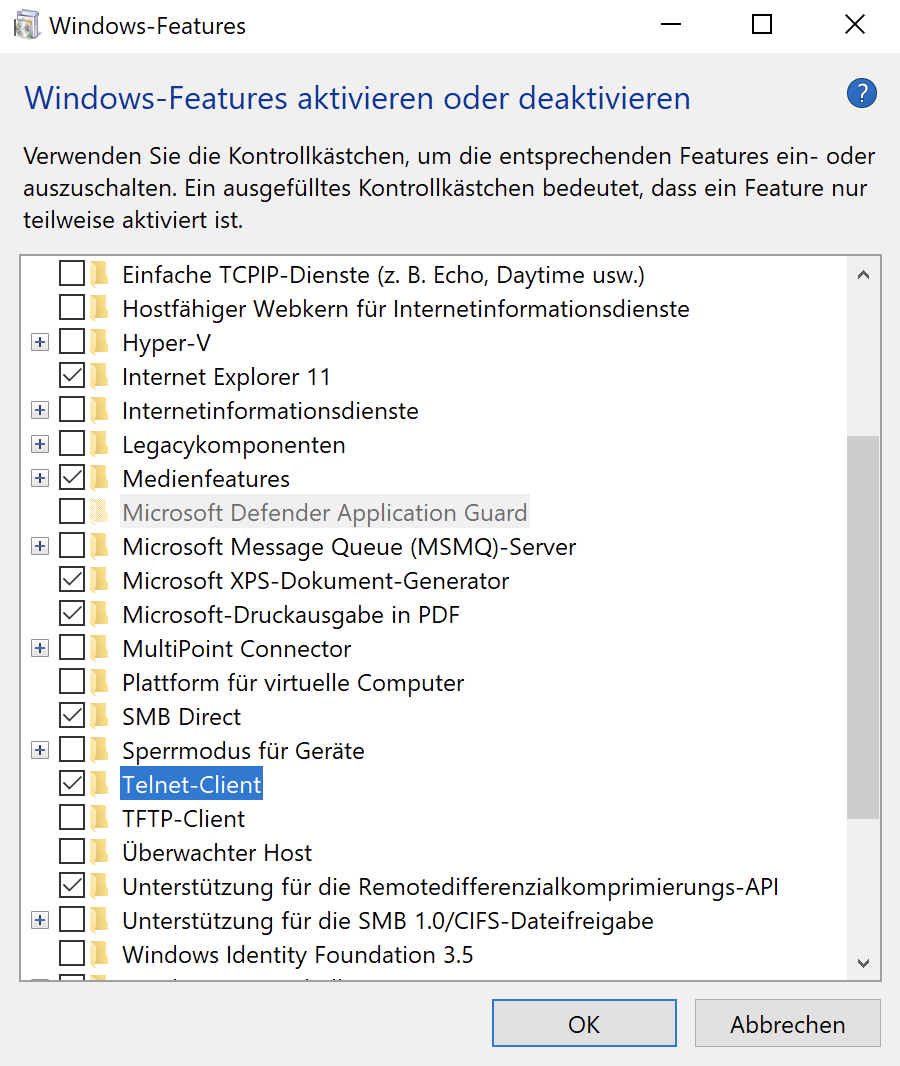The image size is (900, 1066).
Task: Select the Medienfeatures label
Action: (206, 479)
